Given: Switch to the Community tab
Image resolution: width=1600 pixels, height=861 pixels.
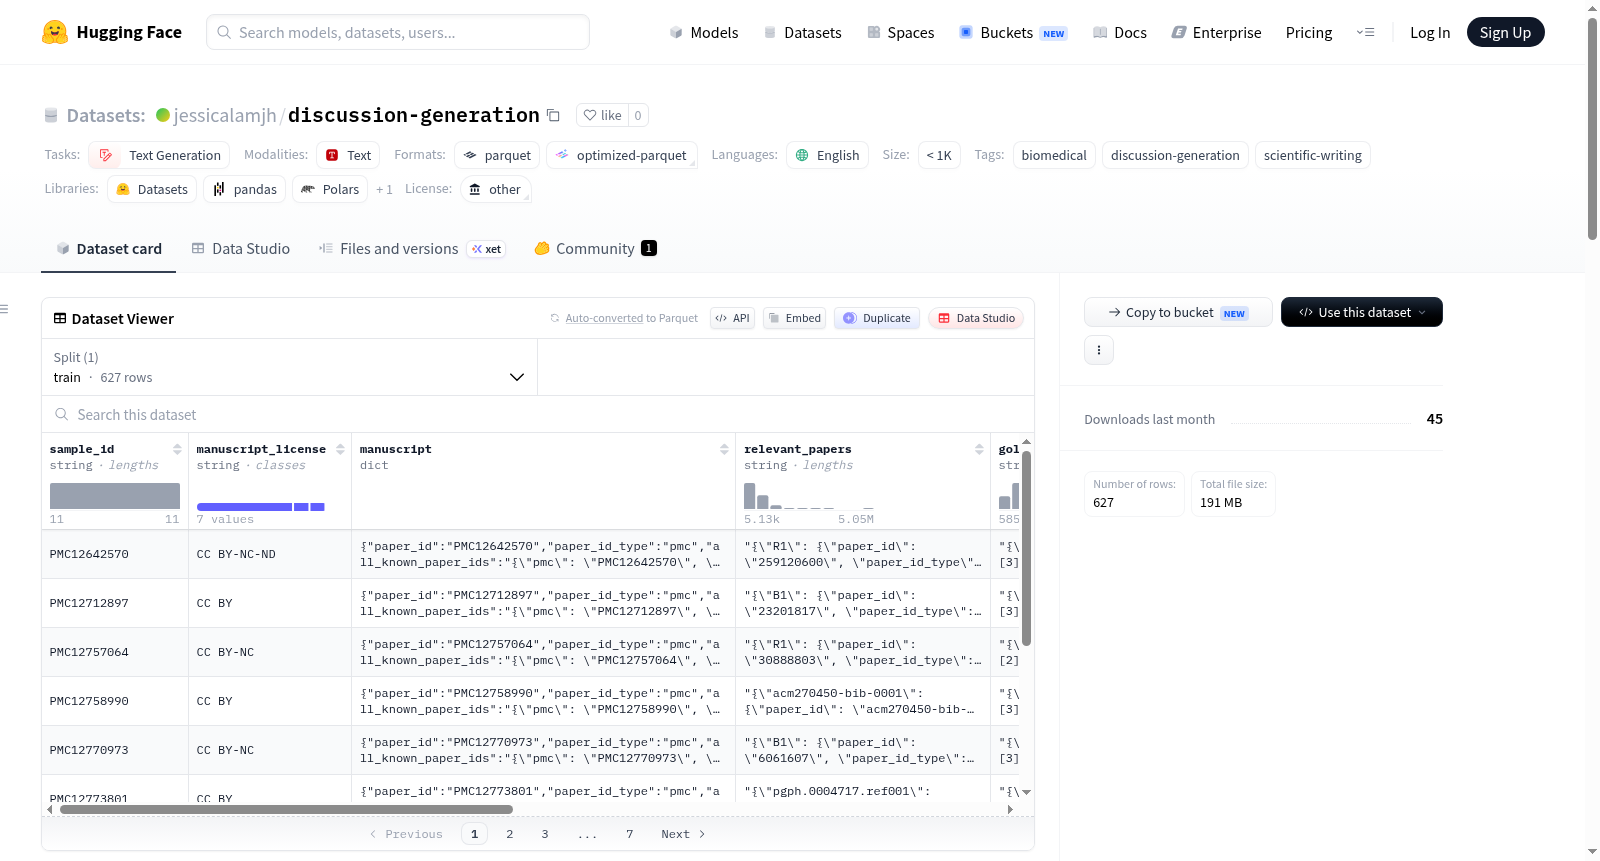Looking at the screenshot, I should [x=595, y=249].
